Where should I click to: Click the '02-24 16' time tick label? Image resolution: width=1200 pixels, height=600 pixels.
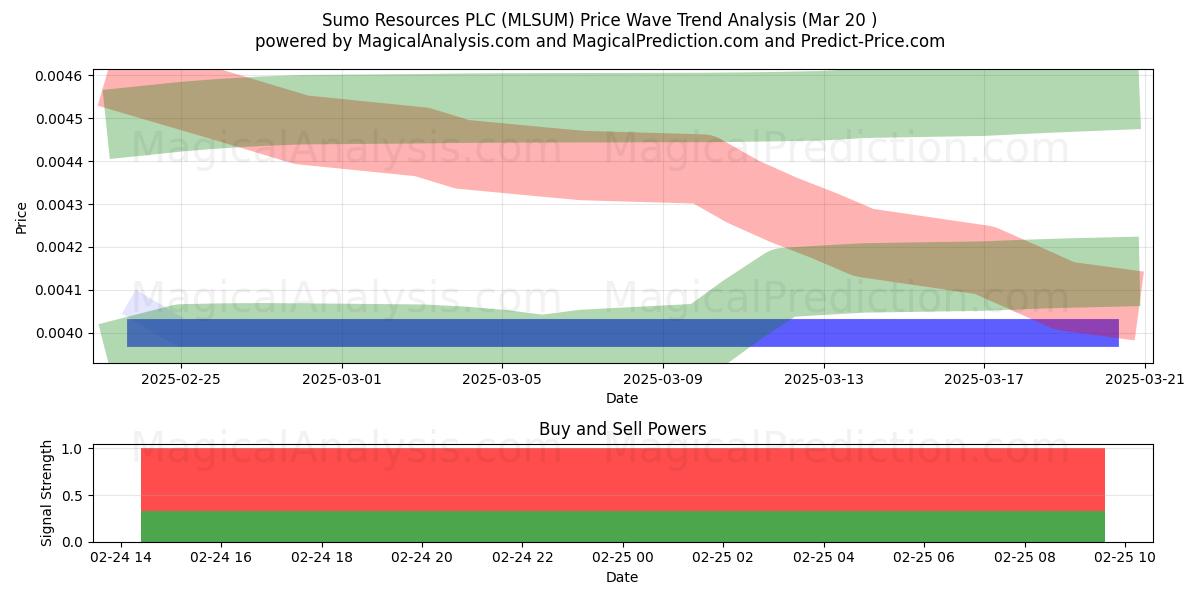click(x=221, y=557)
